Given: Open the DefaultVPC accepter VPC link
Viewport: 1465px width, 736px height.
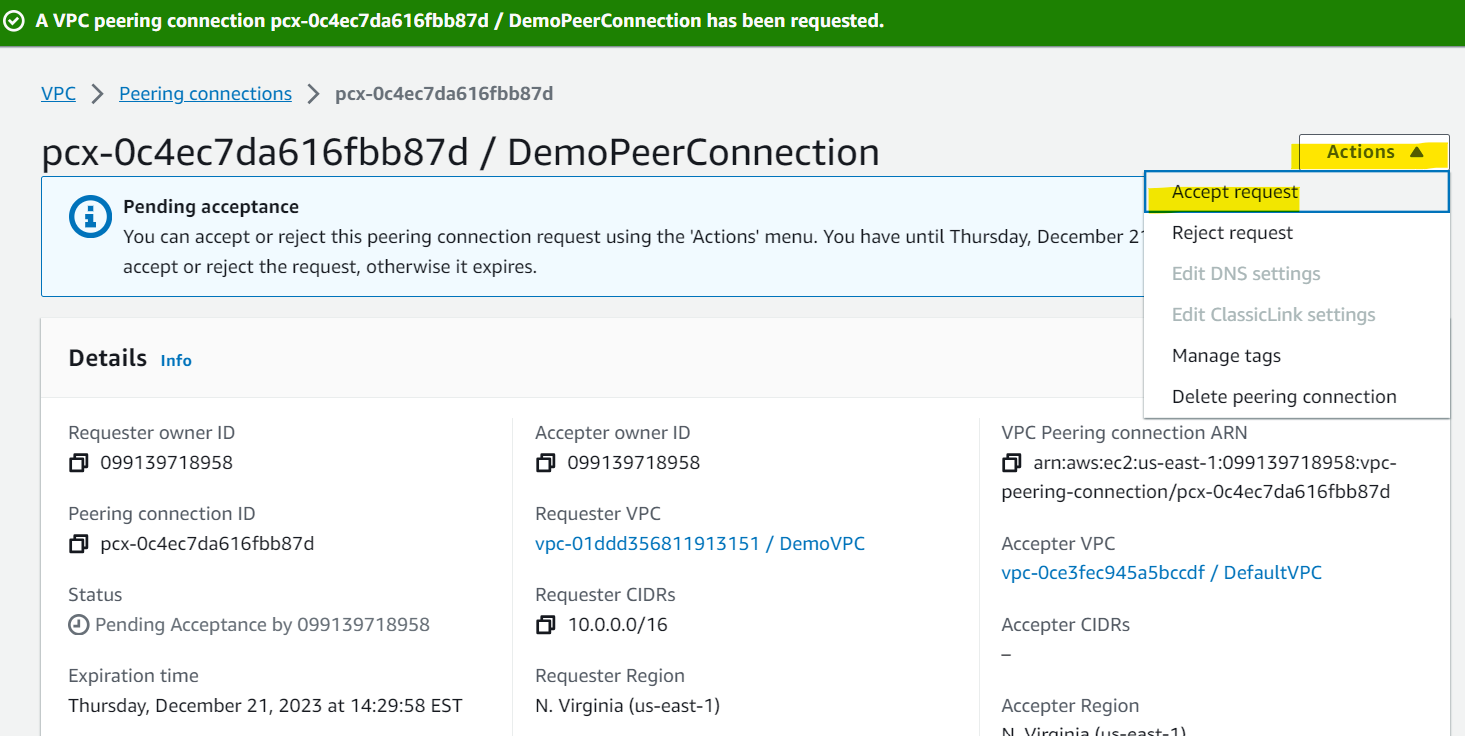Looking at the screenshot, I should coord(1161,573).
